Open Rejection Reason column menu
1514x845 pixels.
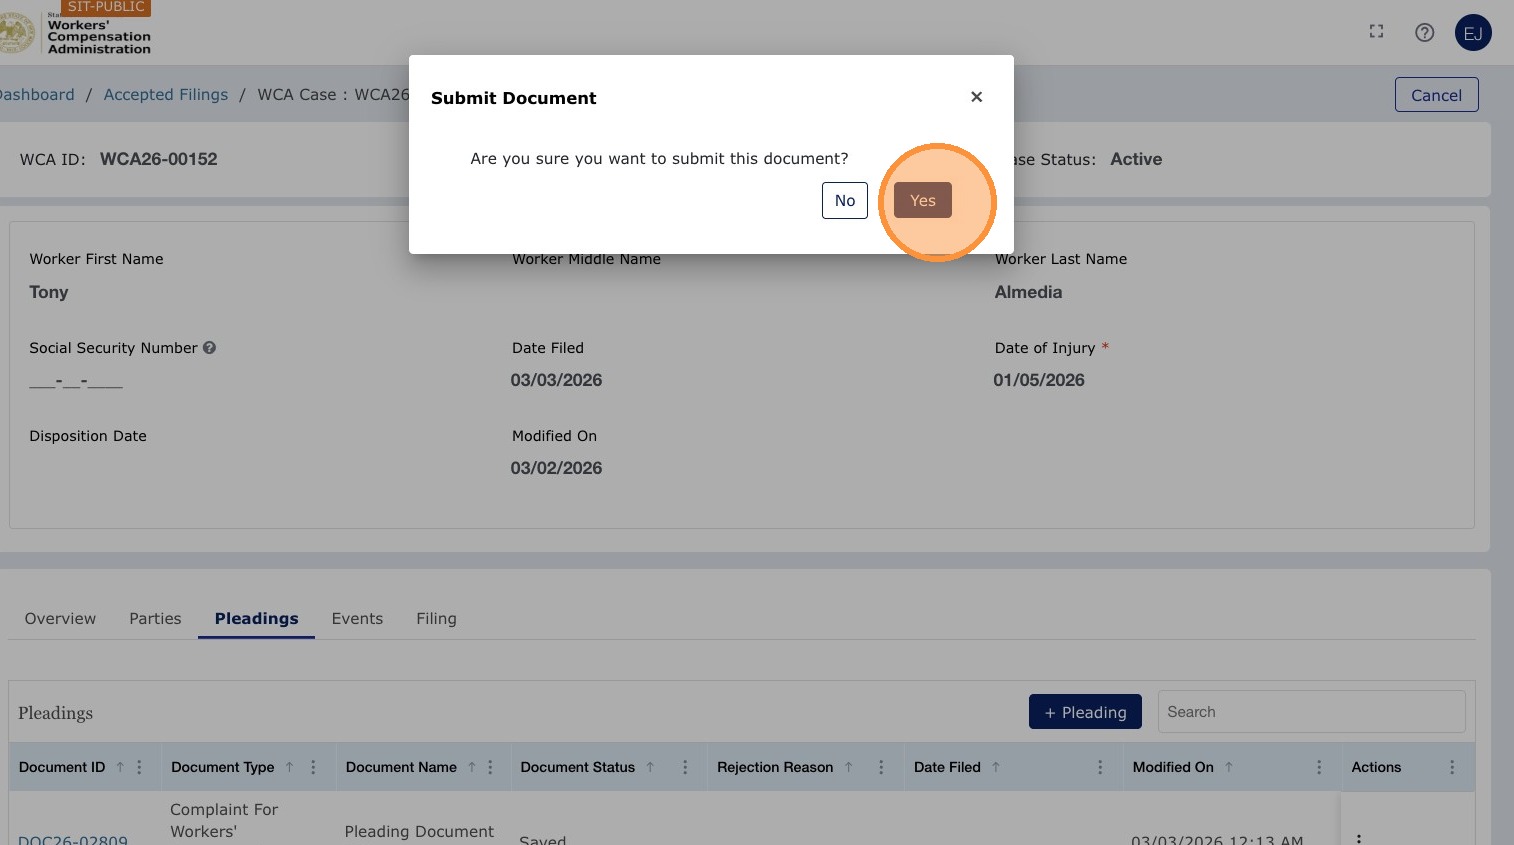point(881,767)
